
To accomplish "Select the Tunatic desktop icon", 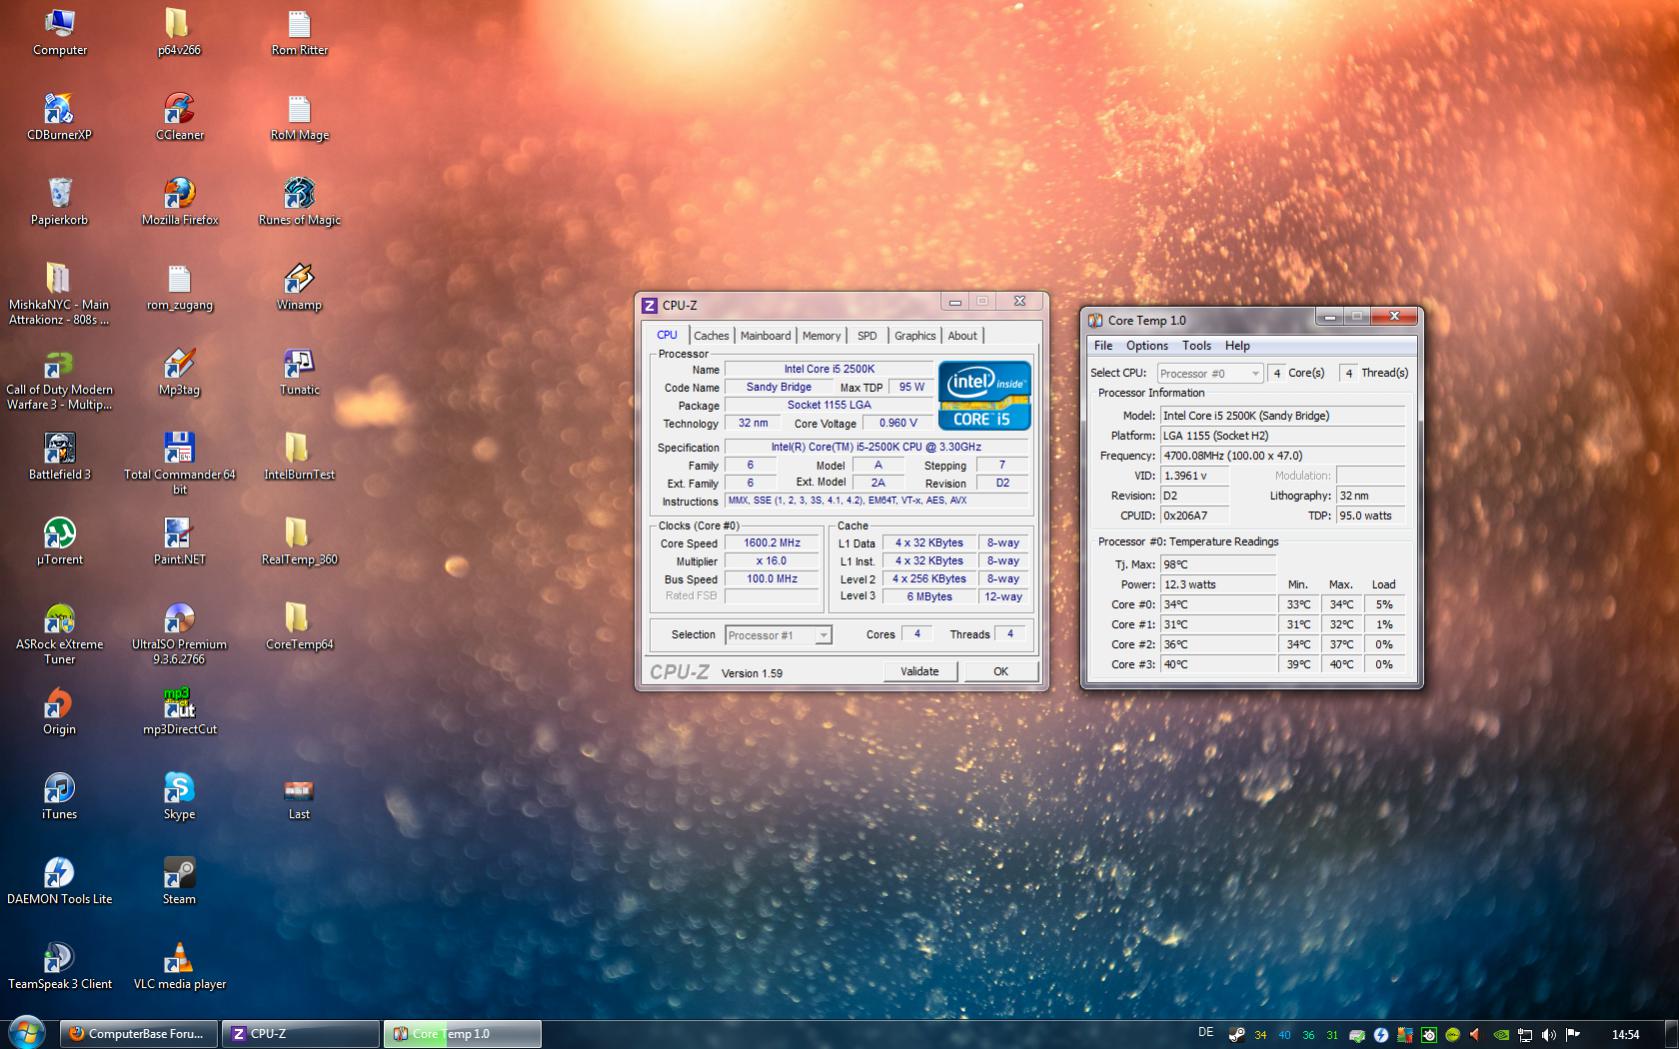I will pyautogui.click(x=299, y=372).
